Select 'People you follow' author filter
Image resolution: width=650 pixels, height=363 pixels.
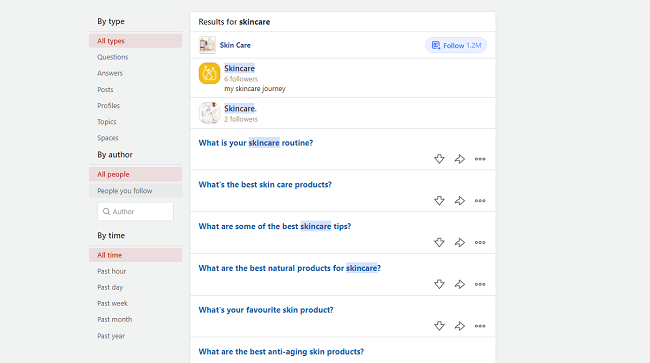pyautogui.click(x=136, y=191)
